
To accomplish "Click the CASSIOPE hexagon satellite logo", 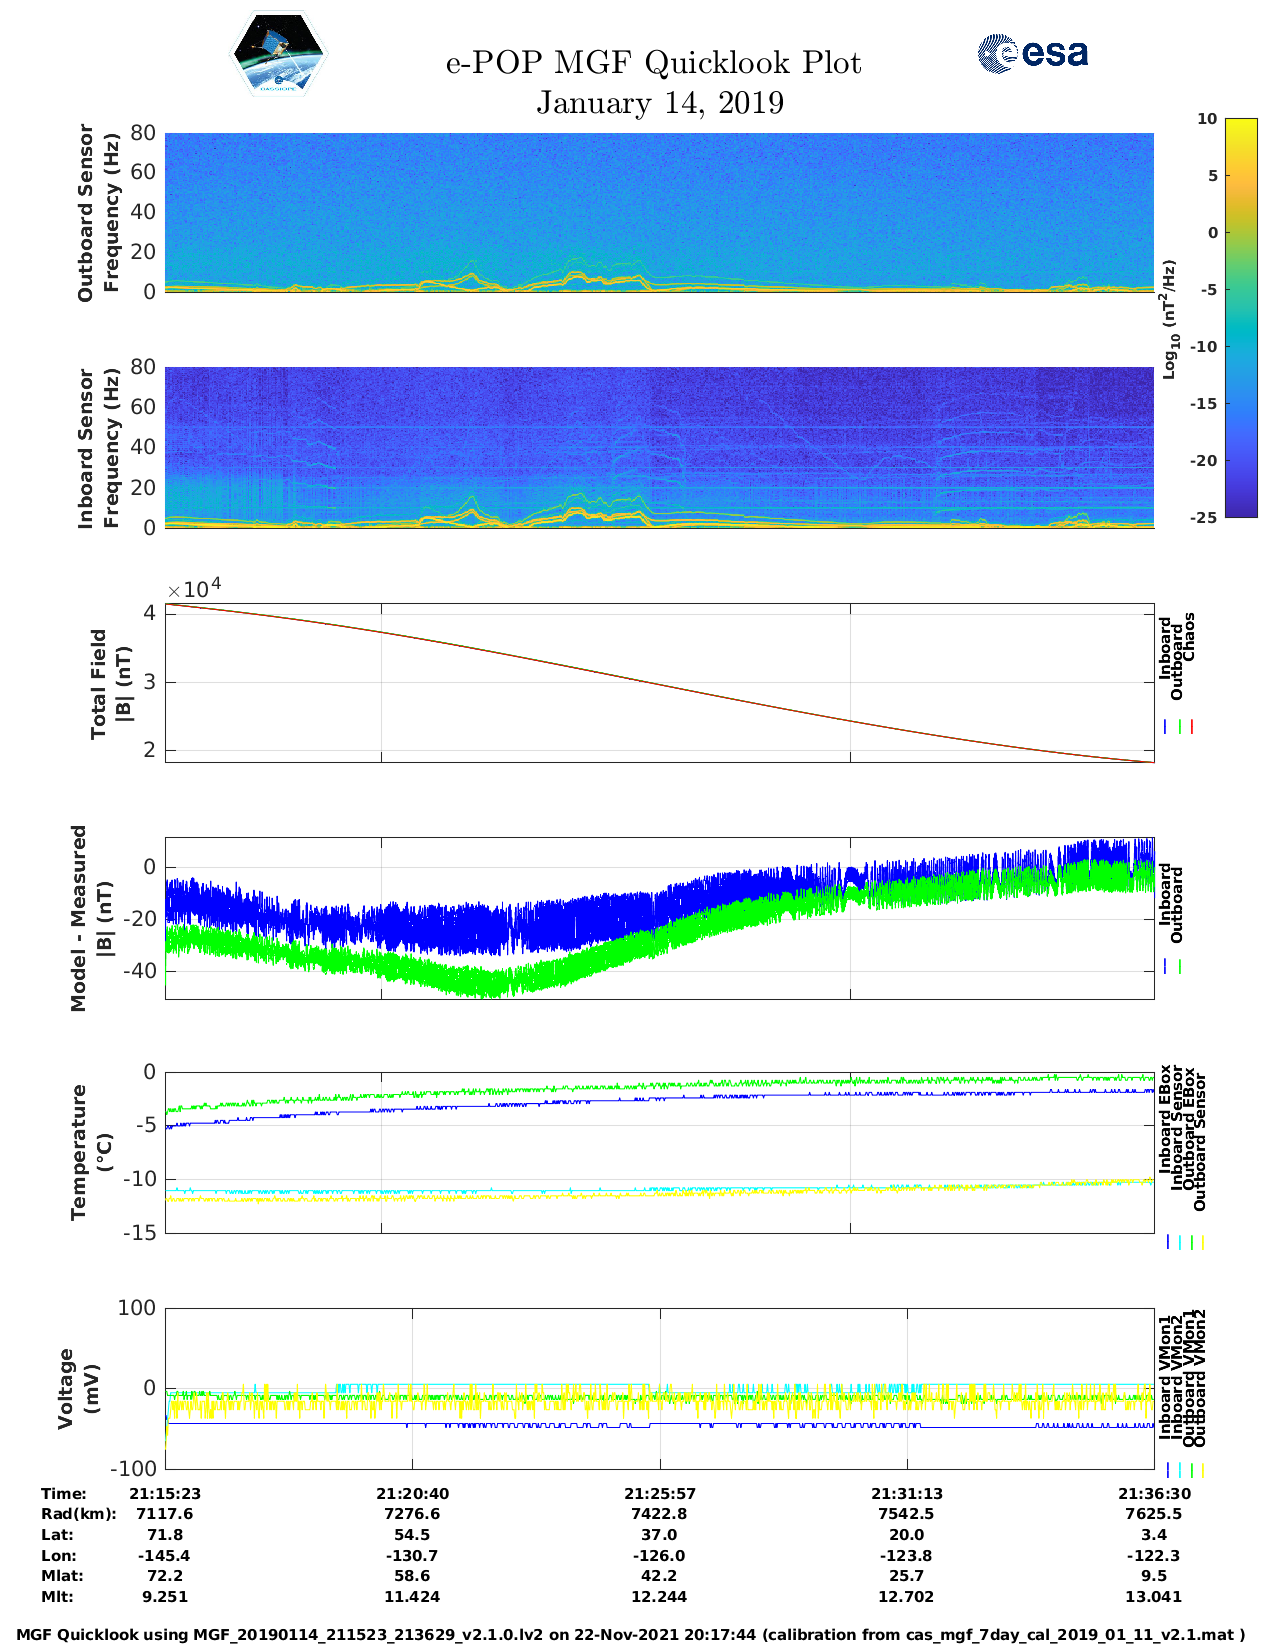I will click(x=278, y=54).
